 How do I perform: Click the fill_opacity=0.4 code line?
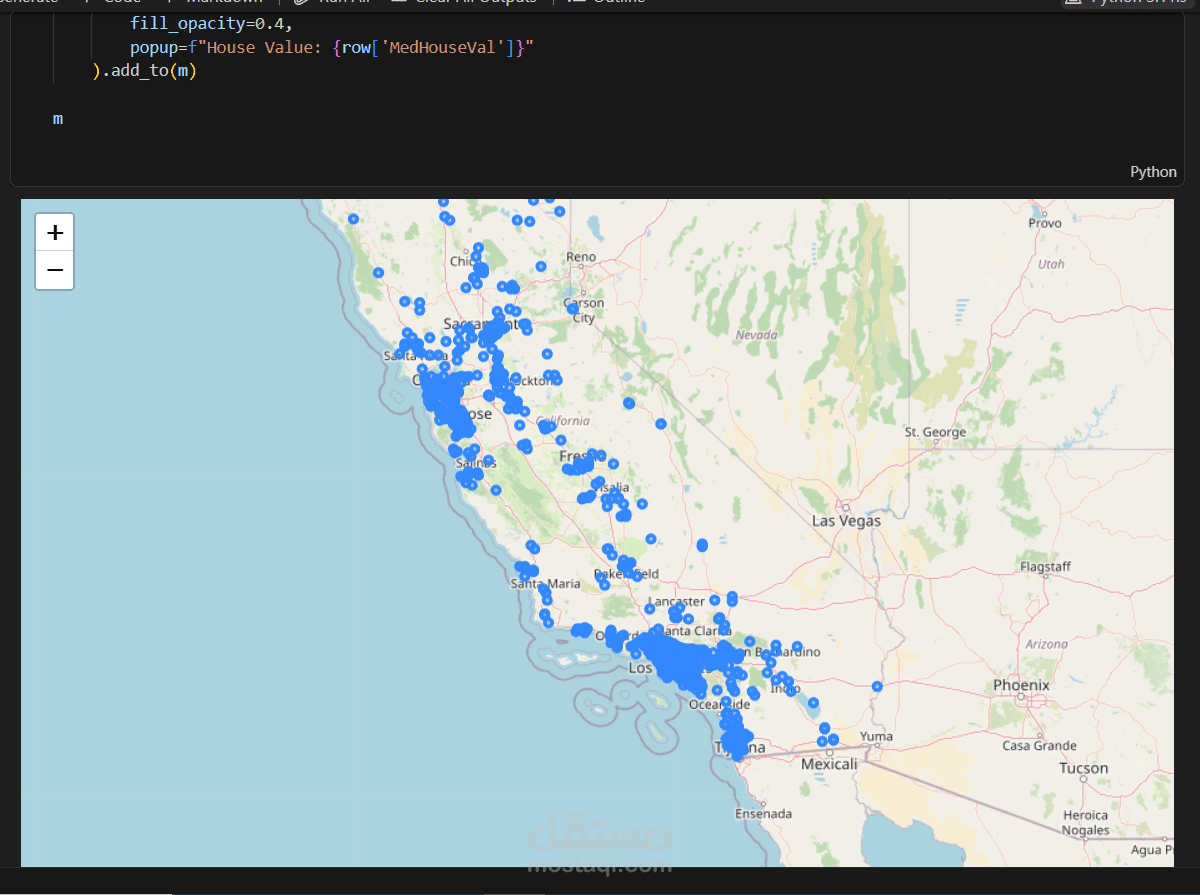point(211,23)
